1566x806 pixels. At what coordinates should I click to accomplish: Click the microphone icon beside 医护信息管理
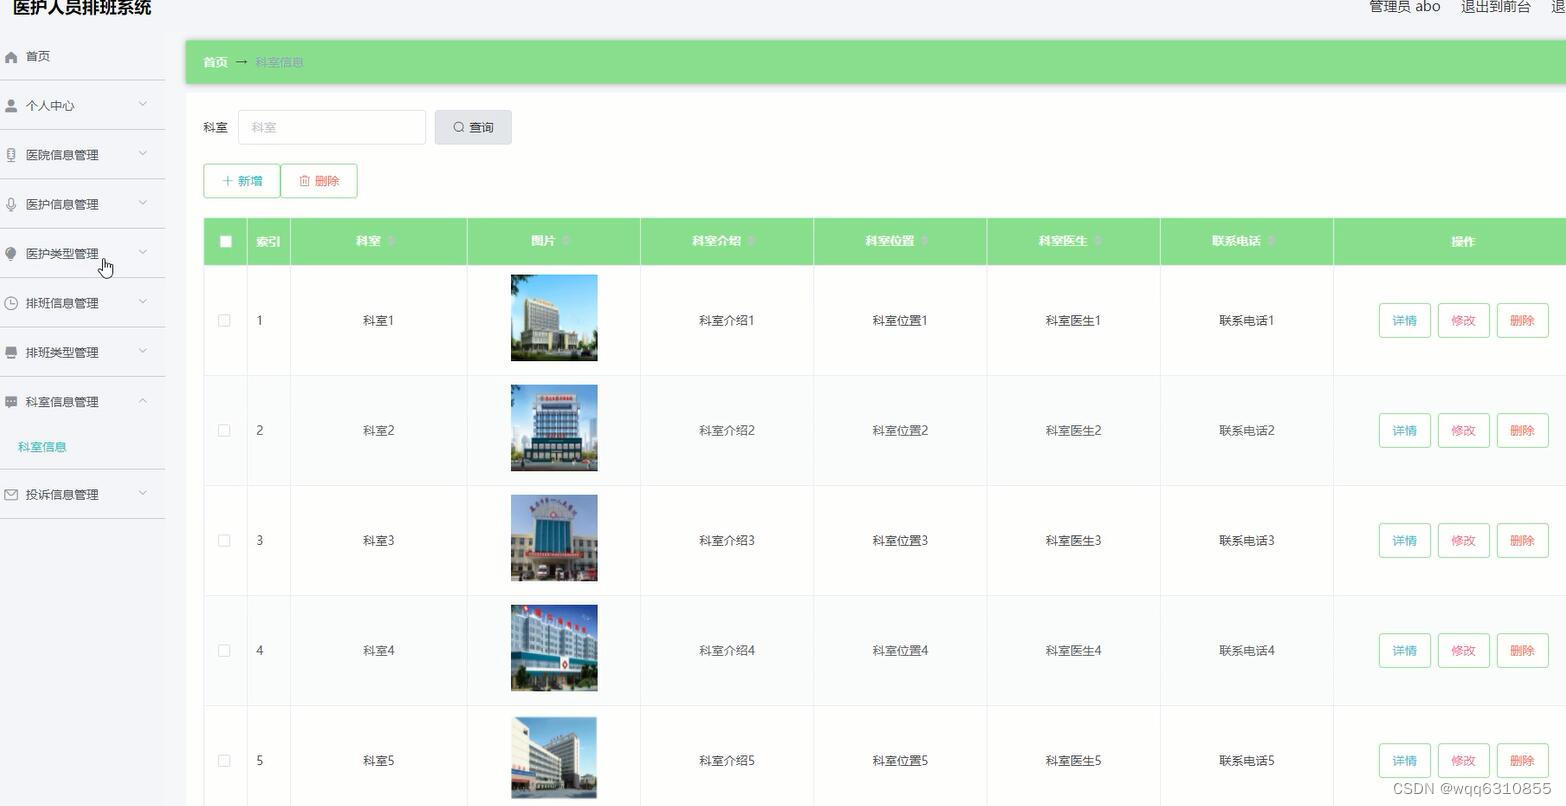pyautogui.click(x=11, y=204)
